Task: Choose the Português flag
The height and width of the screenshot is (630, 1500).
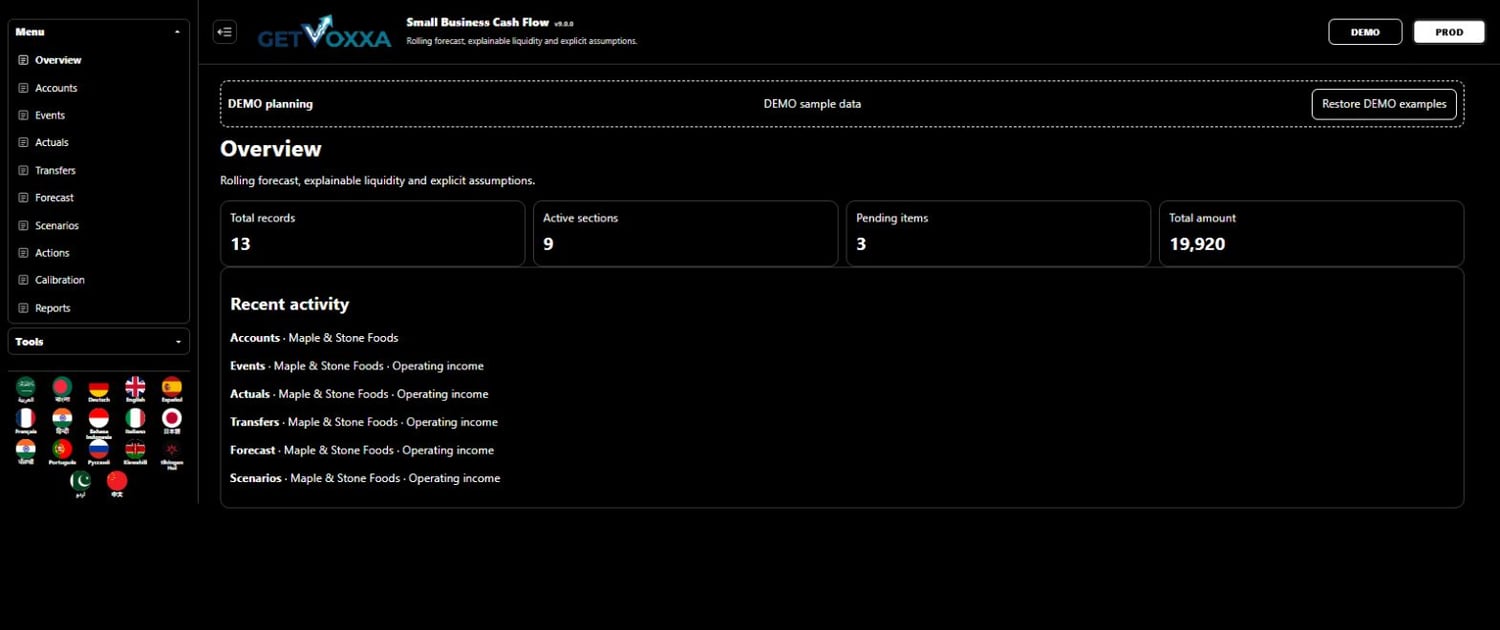Action: 62,452
